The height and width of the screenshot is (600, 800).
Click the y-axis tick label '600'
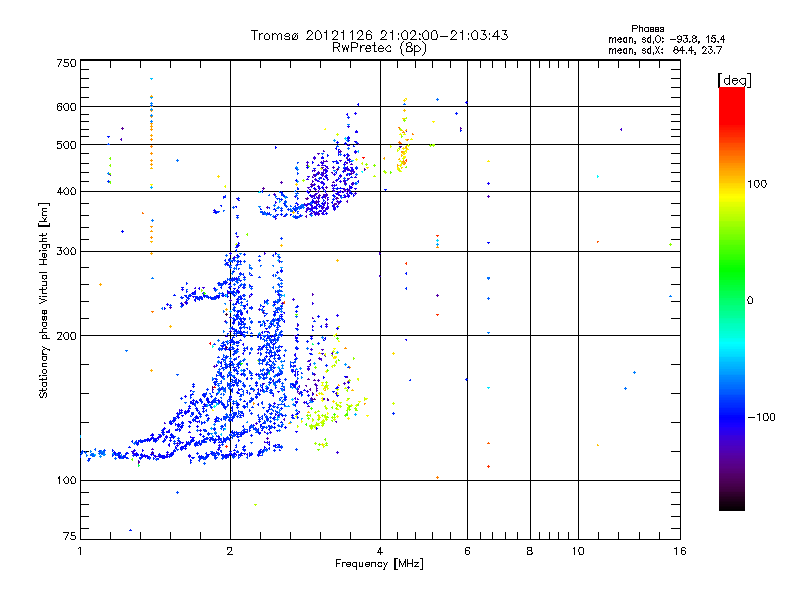[x=66, y=107]
